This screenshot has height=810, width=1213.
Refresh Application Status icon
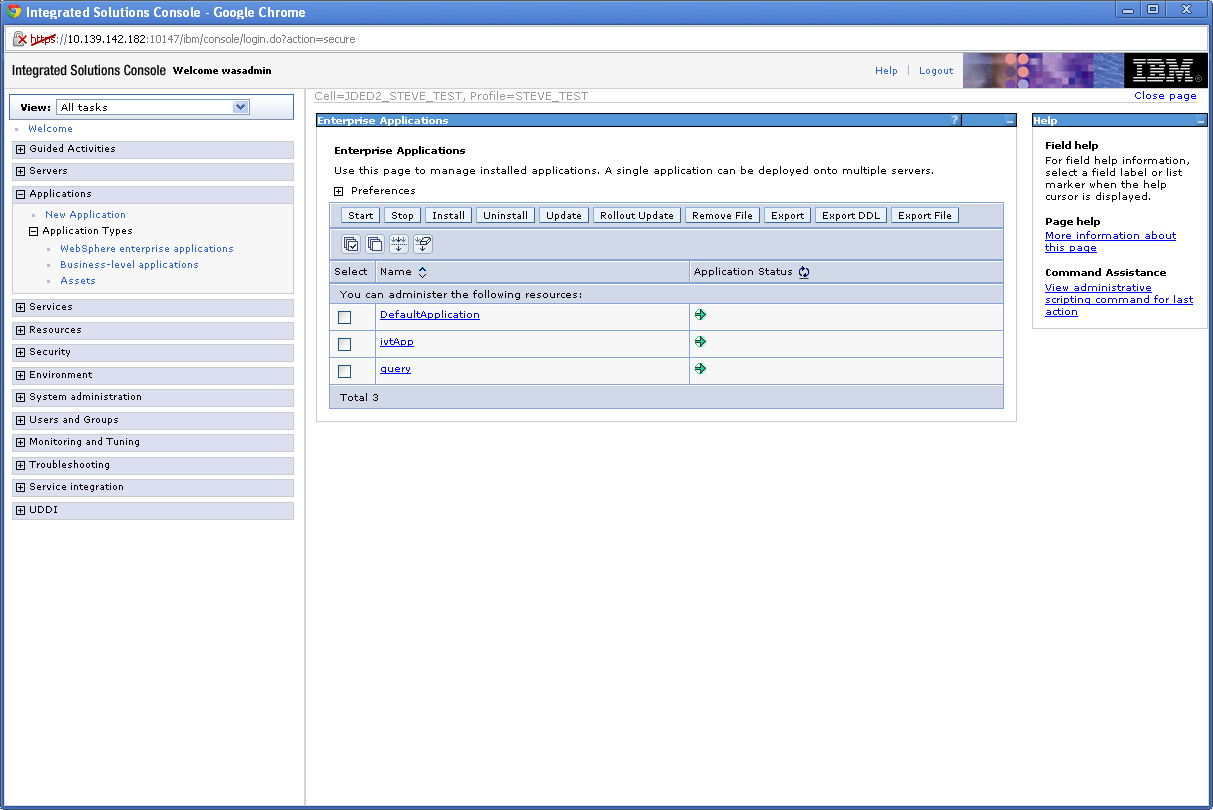tap(804, 272)
